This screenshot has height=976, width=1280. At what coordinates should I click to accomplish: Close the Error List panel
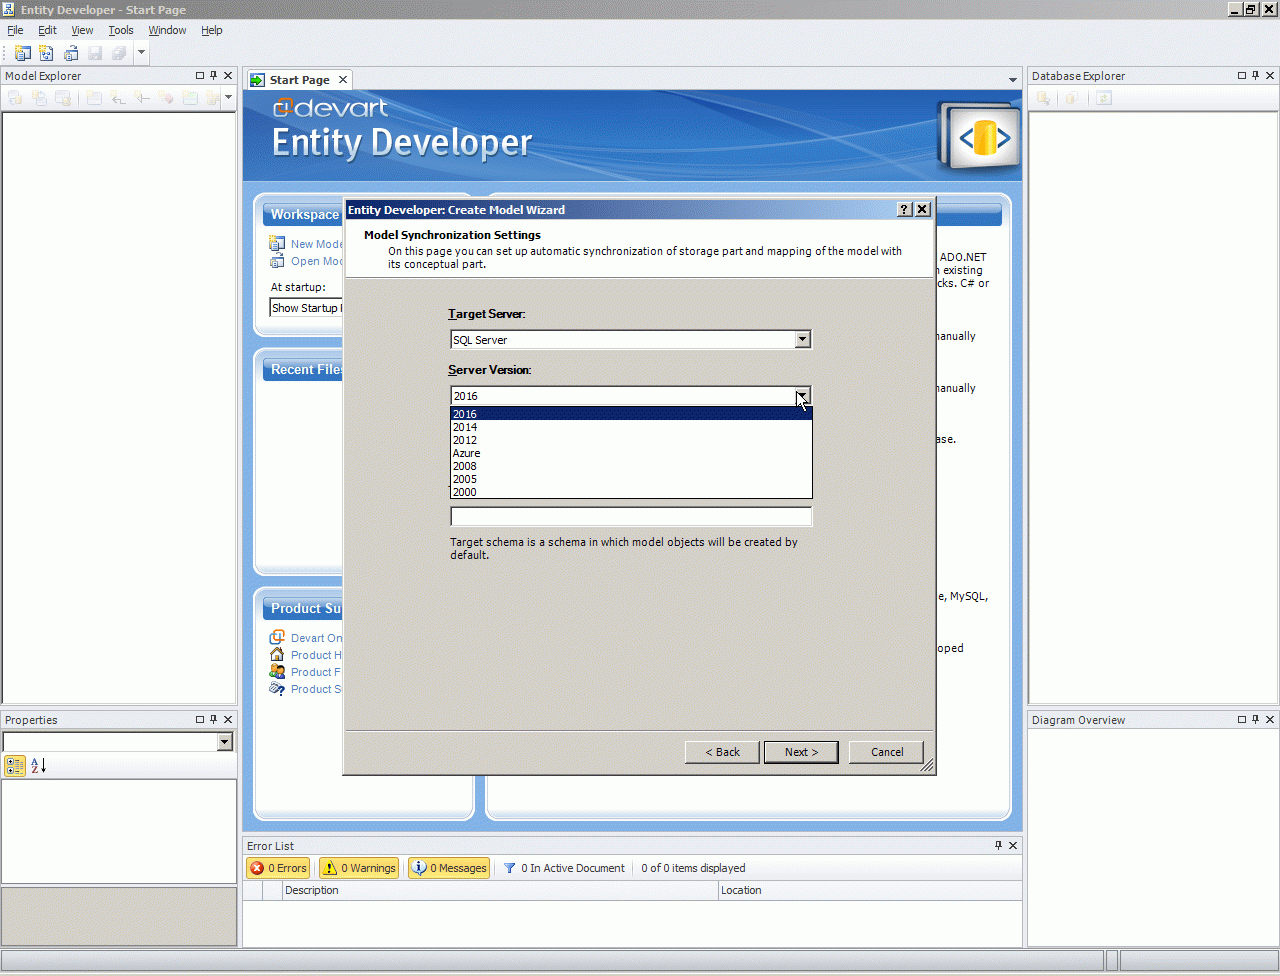pos(1013,846)
